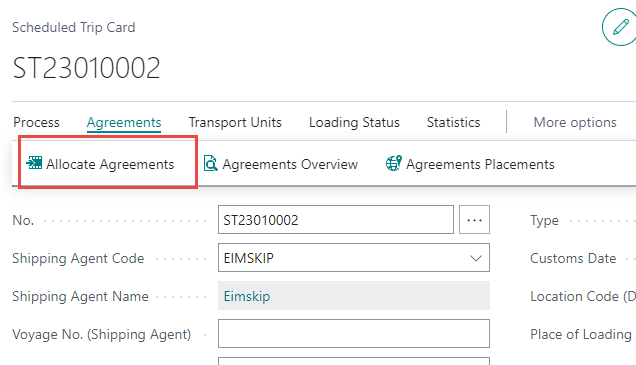
Task: Open the Loading Status menu
Action: click(x=354, y=122)
